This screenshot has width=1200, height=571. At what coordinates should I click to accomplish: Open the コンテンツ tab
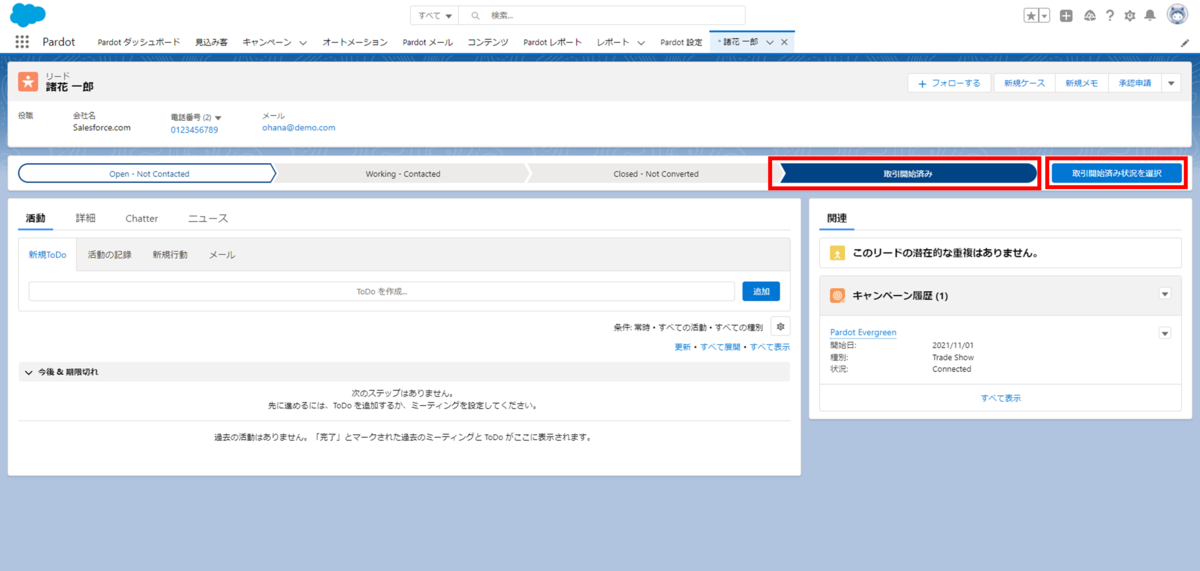tap(488, 42)
